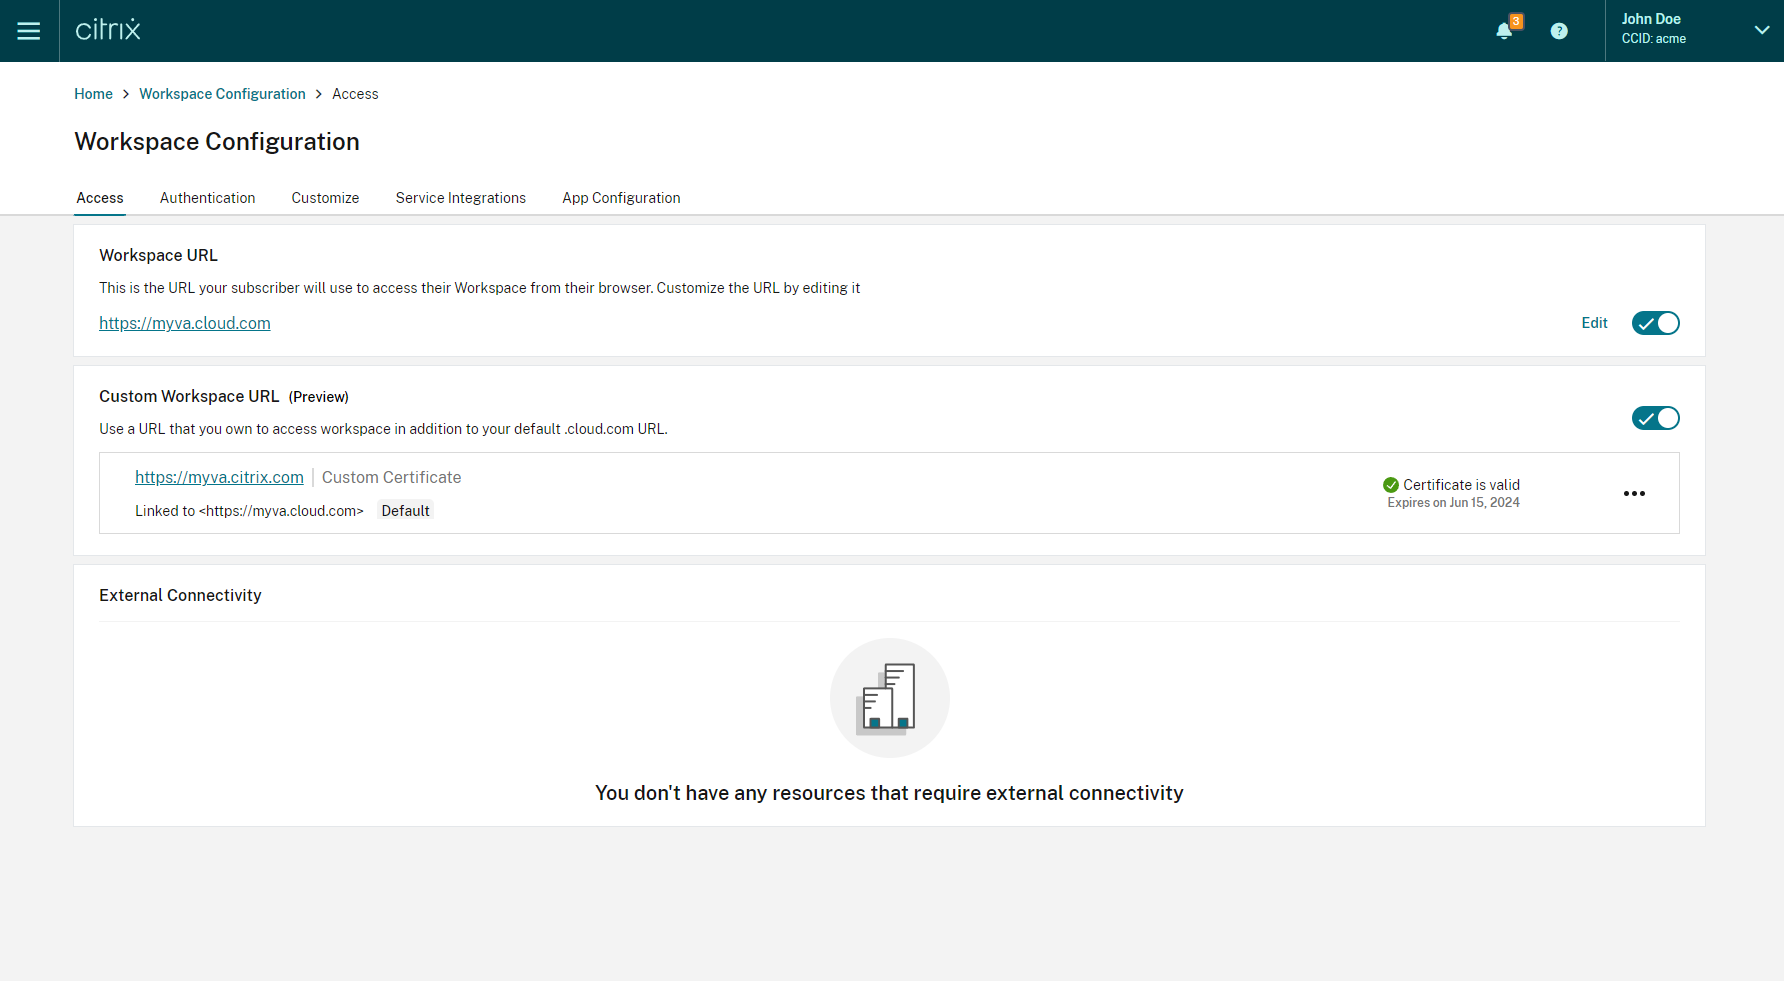This screenshot has width=1784, height=981.
Task: Go to Home breadcrumb
Action: [x=93, y=94]
